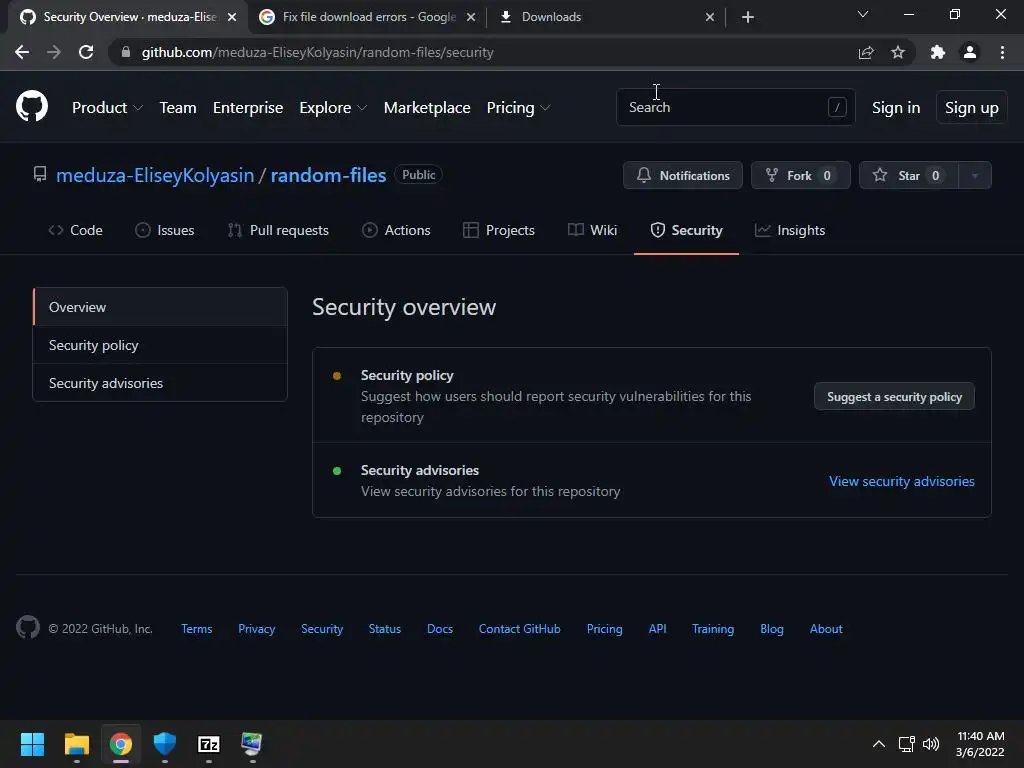The height and width of the screenshot is (768, 1024).
Task: Click the footer GitHub logo icon
Action: (27, 628)
